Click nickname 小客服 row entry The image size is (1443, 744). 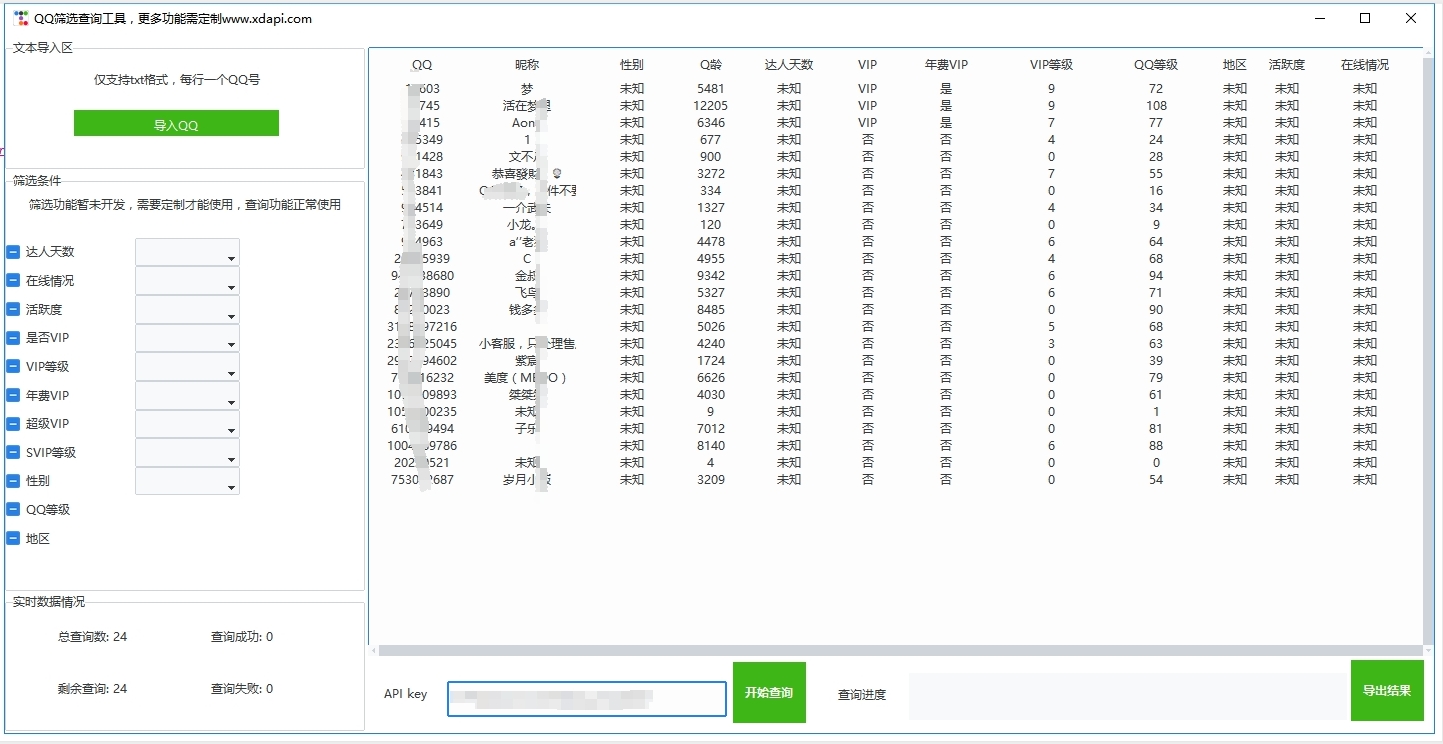(x=527, y=343)
